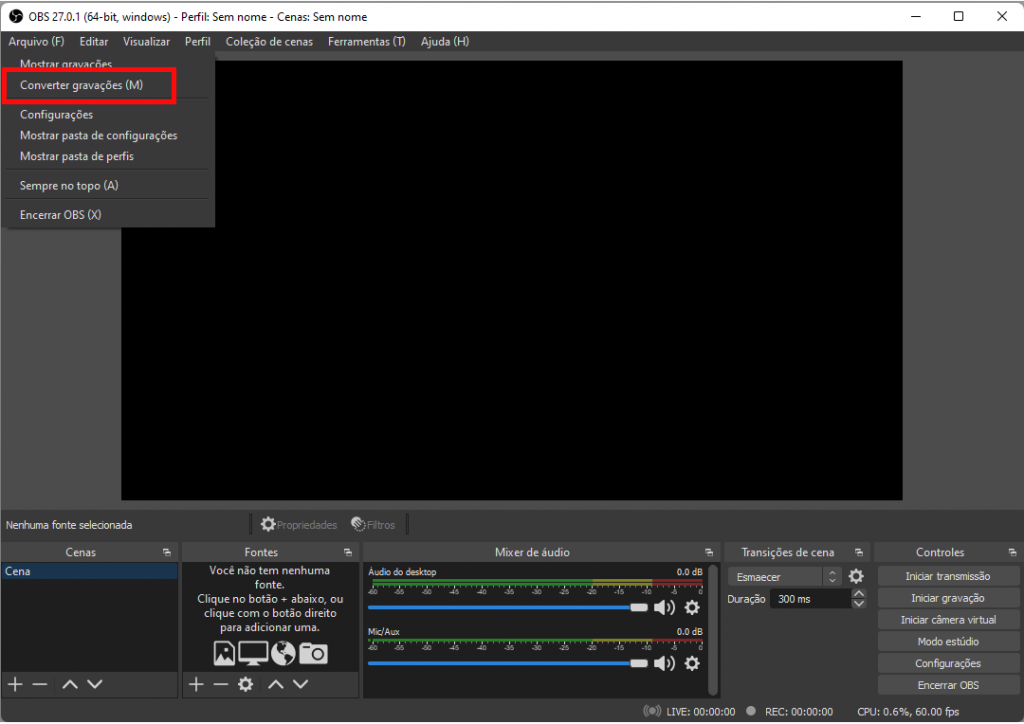Toggle Modo estúdio button
The image size is (1024, 724).
[x=947, y=642]
